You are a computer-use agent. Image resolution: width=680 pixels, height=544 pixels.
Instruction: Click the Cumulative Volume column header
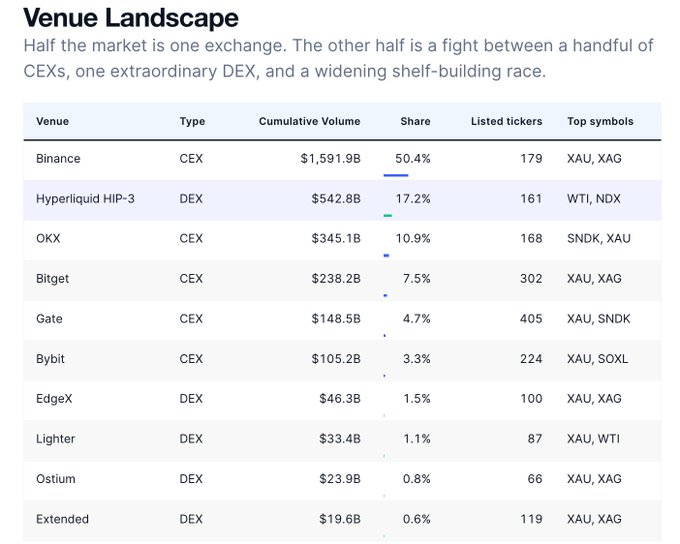[310, 121]
